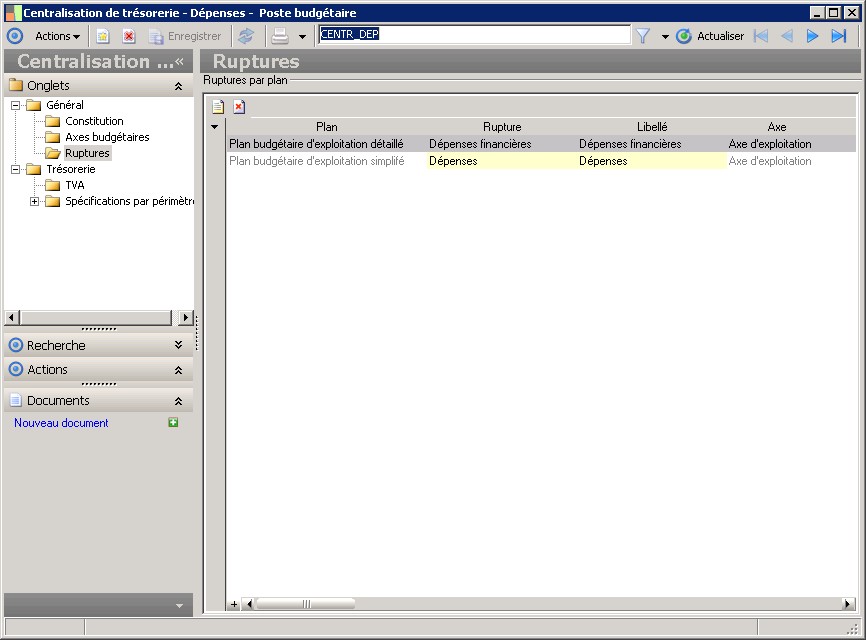This screenshot has width=866, height=640.
Task: Go to the previous record arrow
Action: (786, 36)
